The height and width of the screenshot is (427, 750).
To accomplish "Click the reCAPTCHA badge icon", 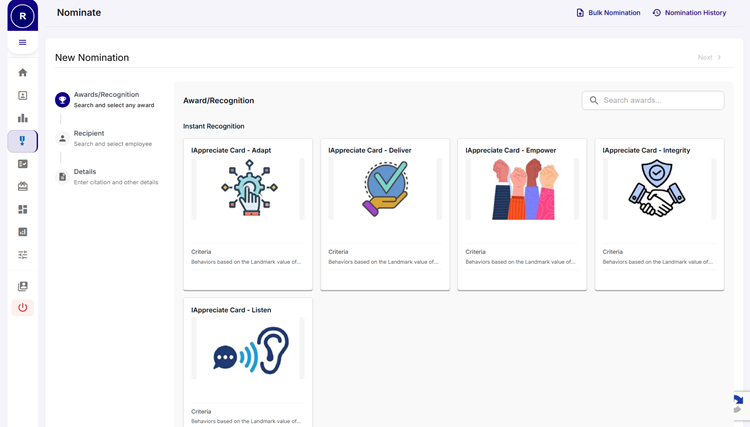I will [x=740, y=405].
